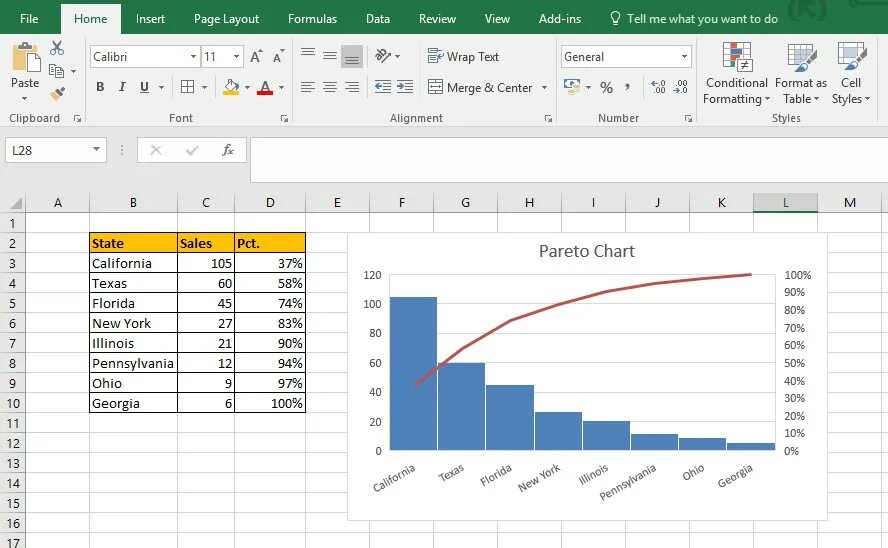Apply Accounting Number Format icon

coord(572,87)
